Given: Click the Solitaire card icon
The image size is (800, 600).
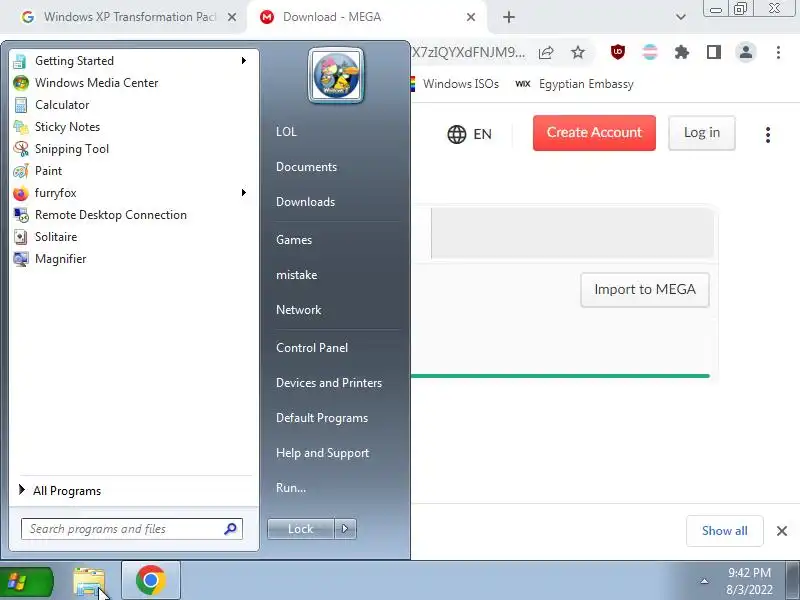Looking at the screenshot, I should pos(21,237).
